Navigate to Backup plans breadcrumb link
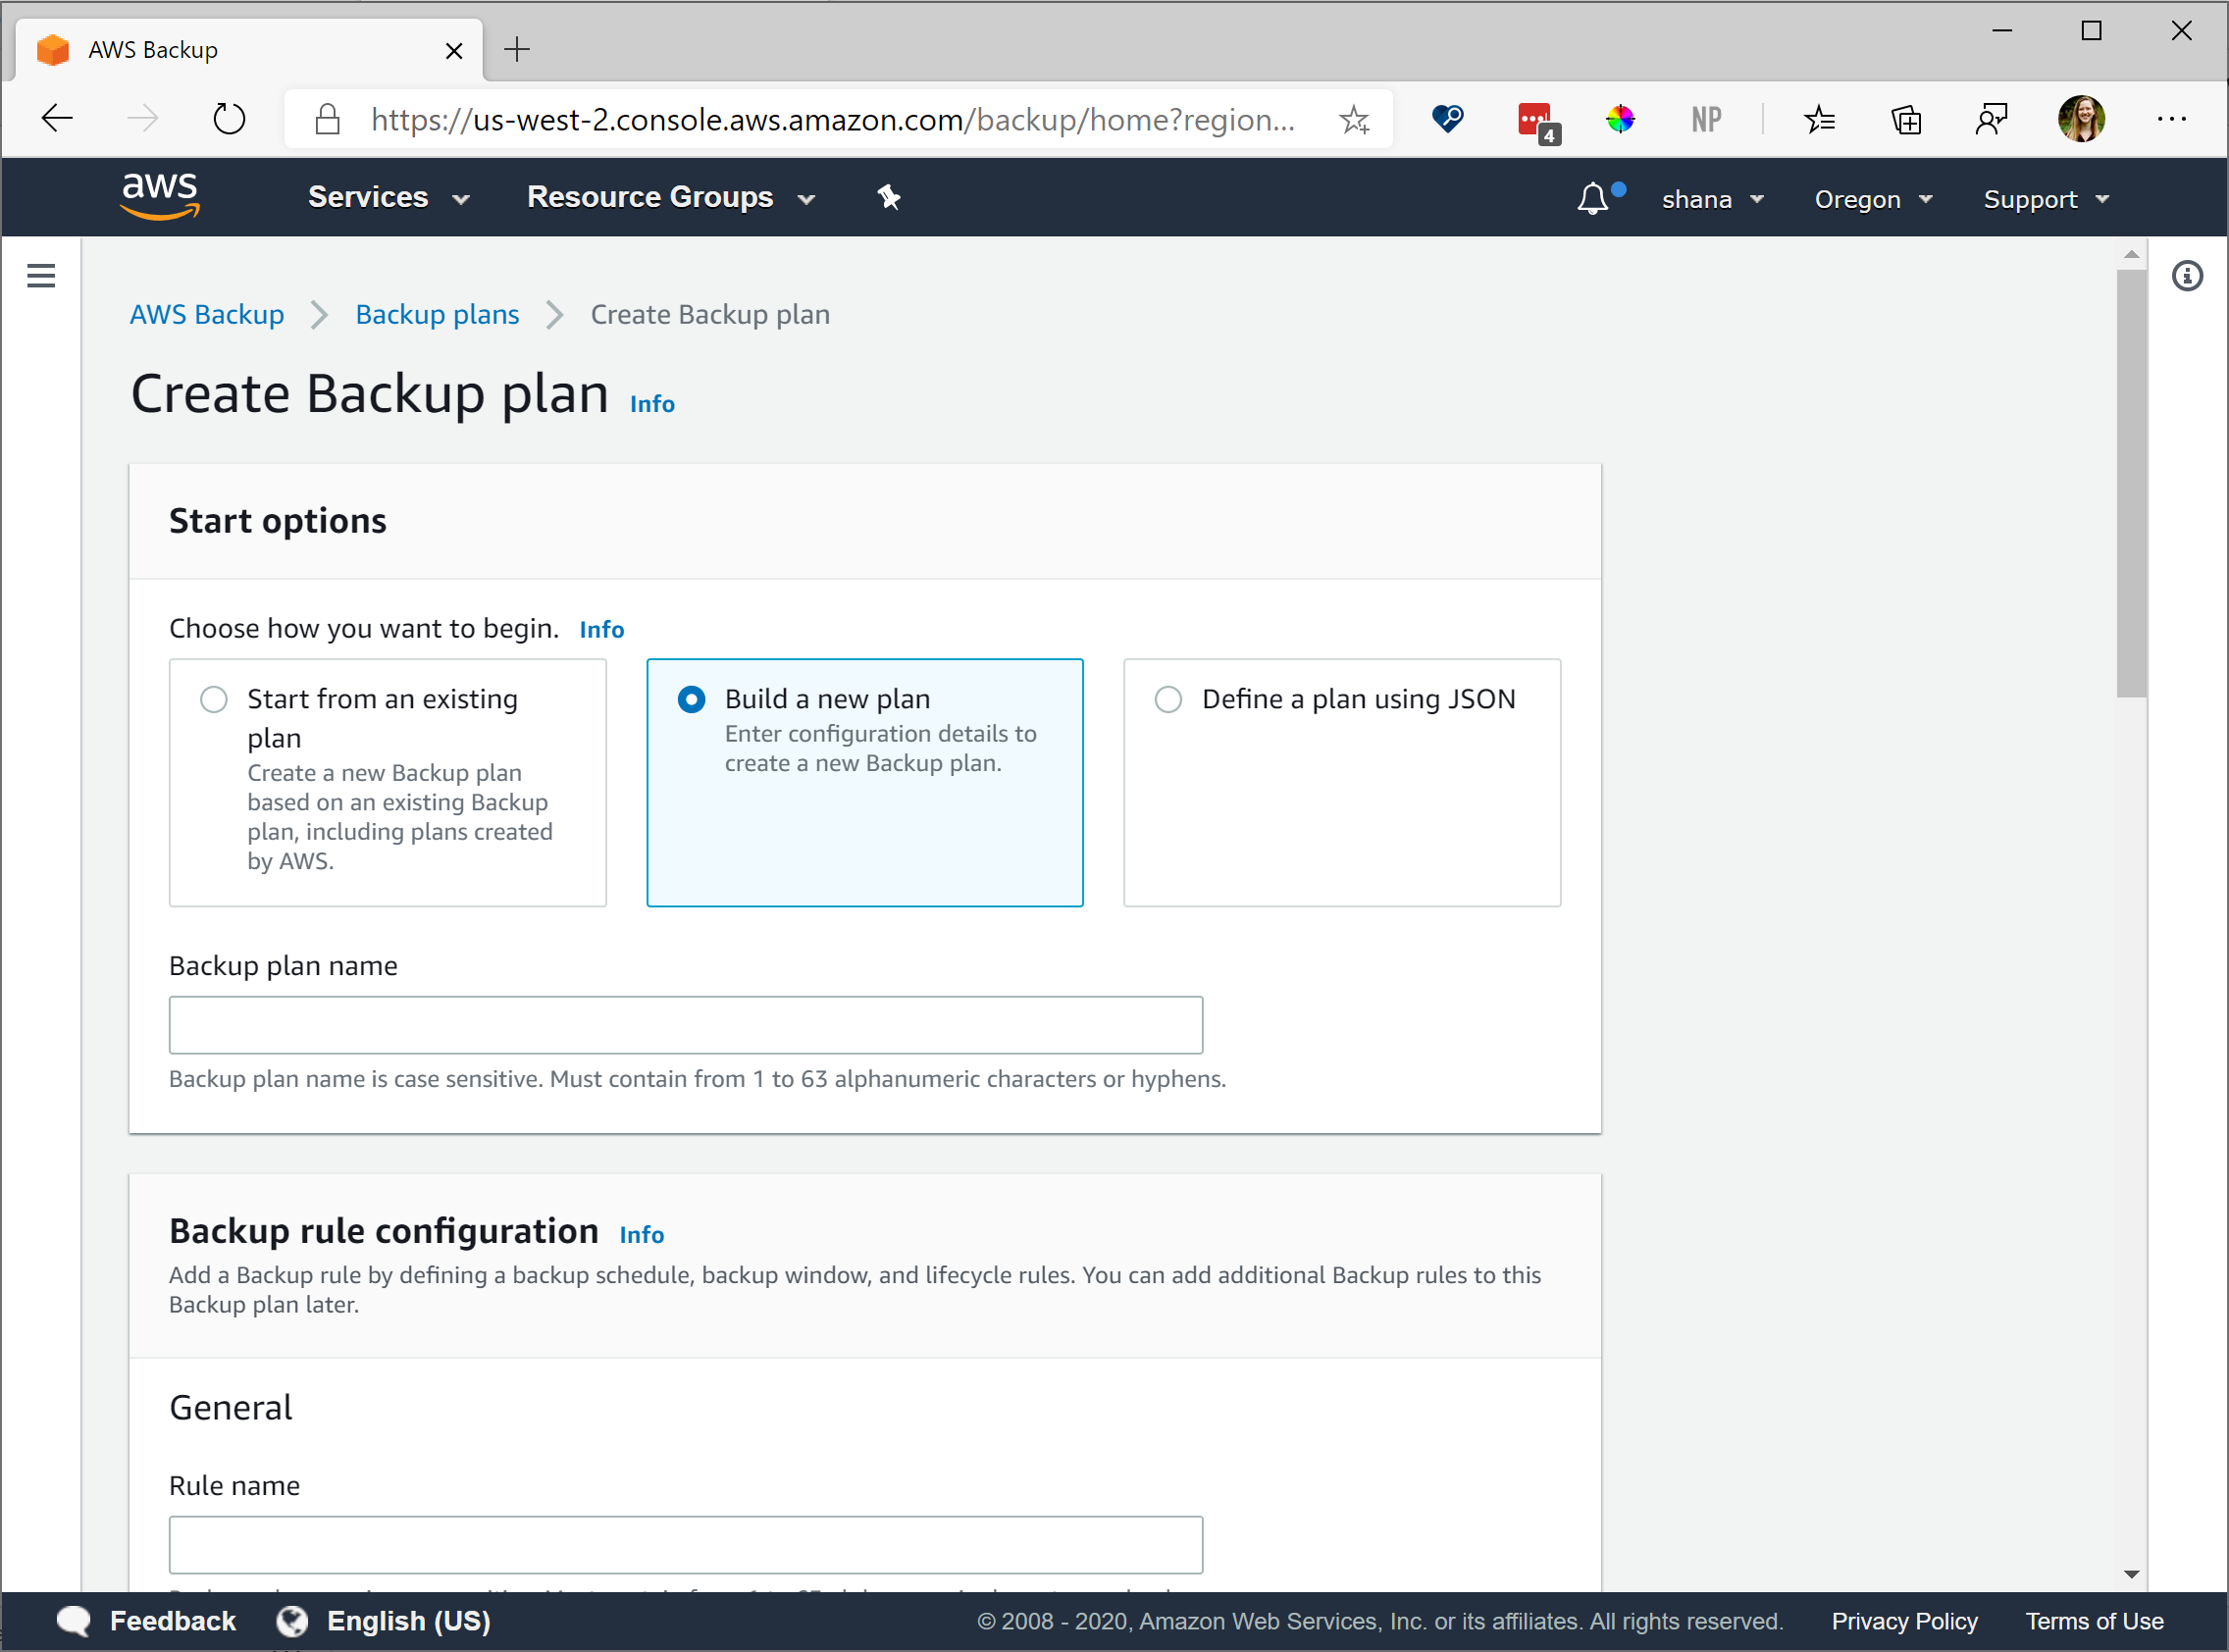This screenshot has height=1652, width=2229. (x=438, y=314)
